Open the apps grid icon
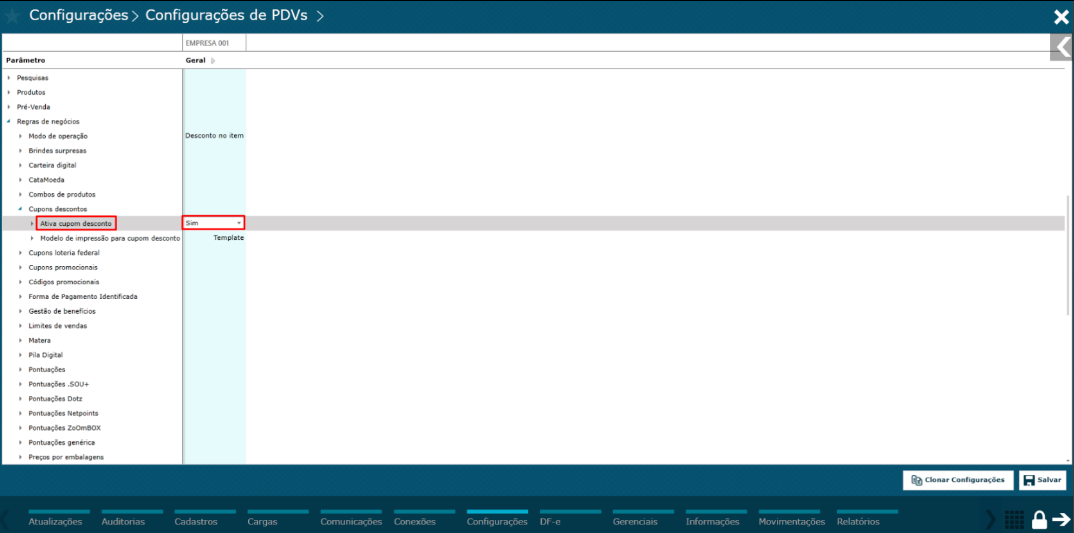Image resolution: width=1074 pixels, height=533 pixels. [x=1014, y=519]
